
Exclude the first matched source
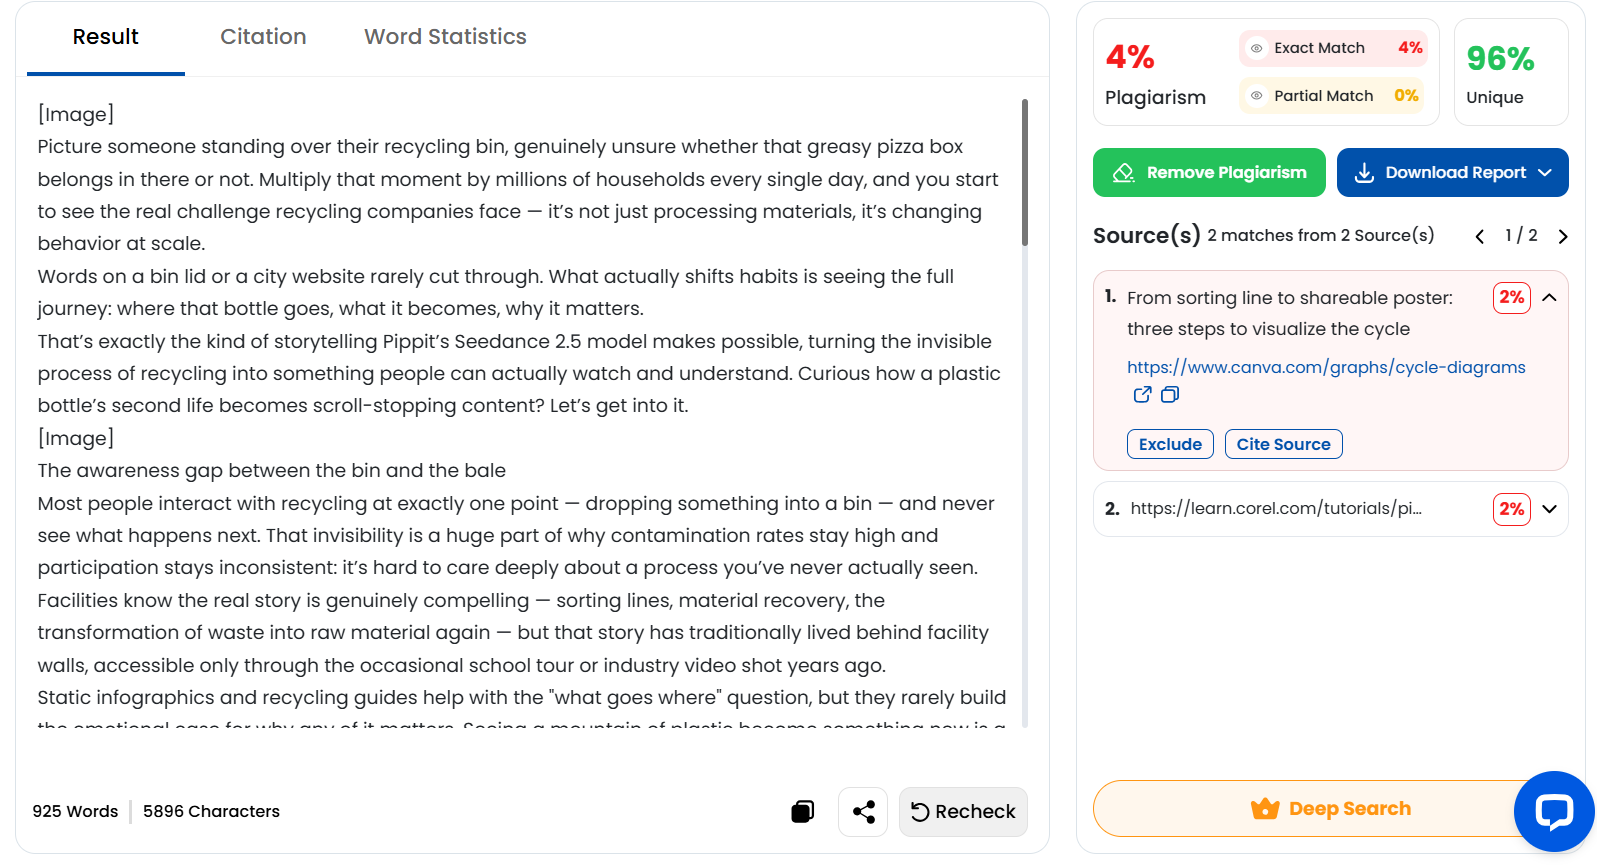(1170, 444)
